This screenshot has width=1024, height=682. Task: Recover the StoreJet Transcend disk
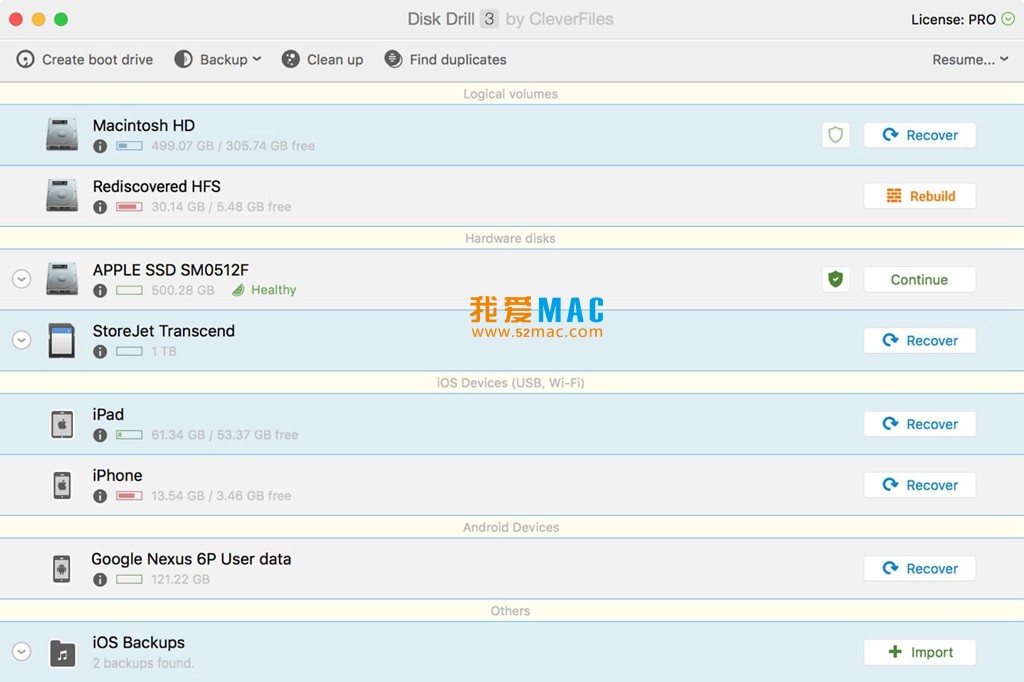pyautogui.click(x=920, y=340)
